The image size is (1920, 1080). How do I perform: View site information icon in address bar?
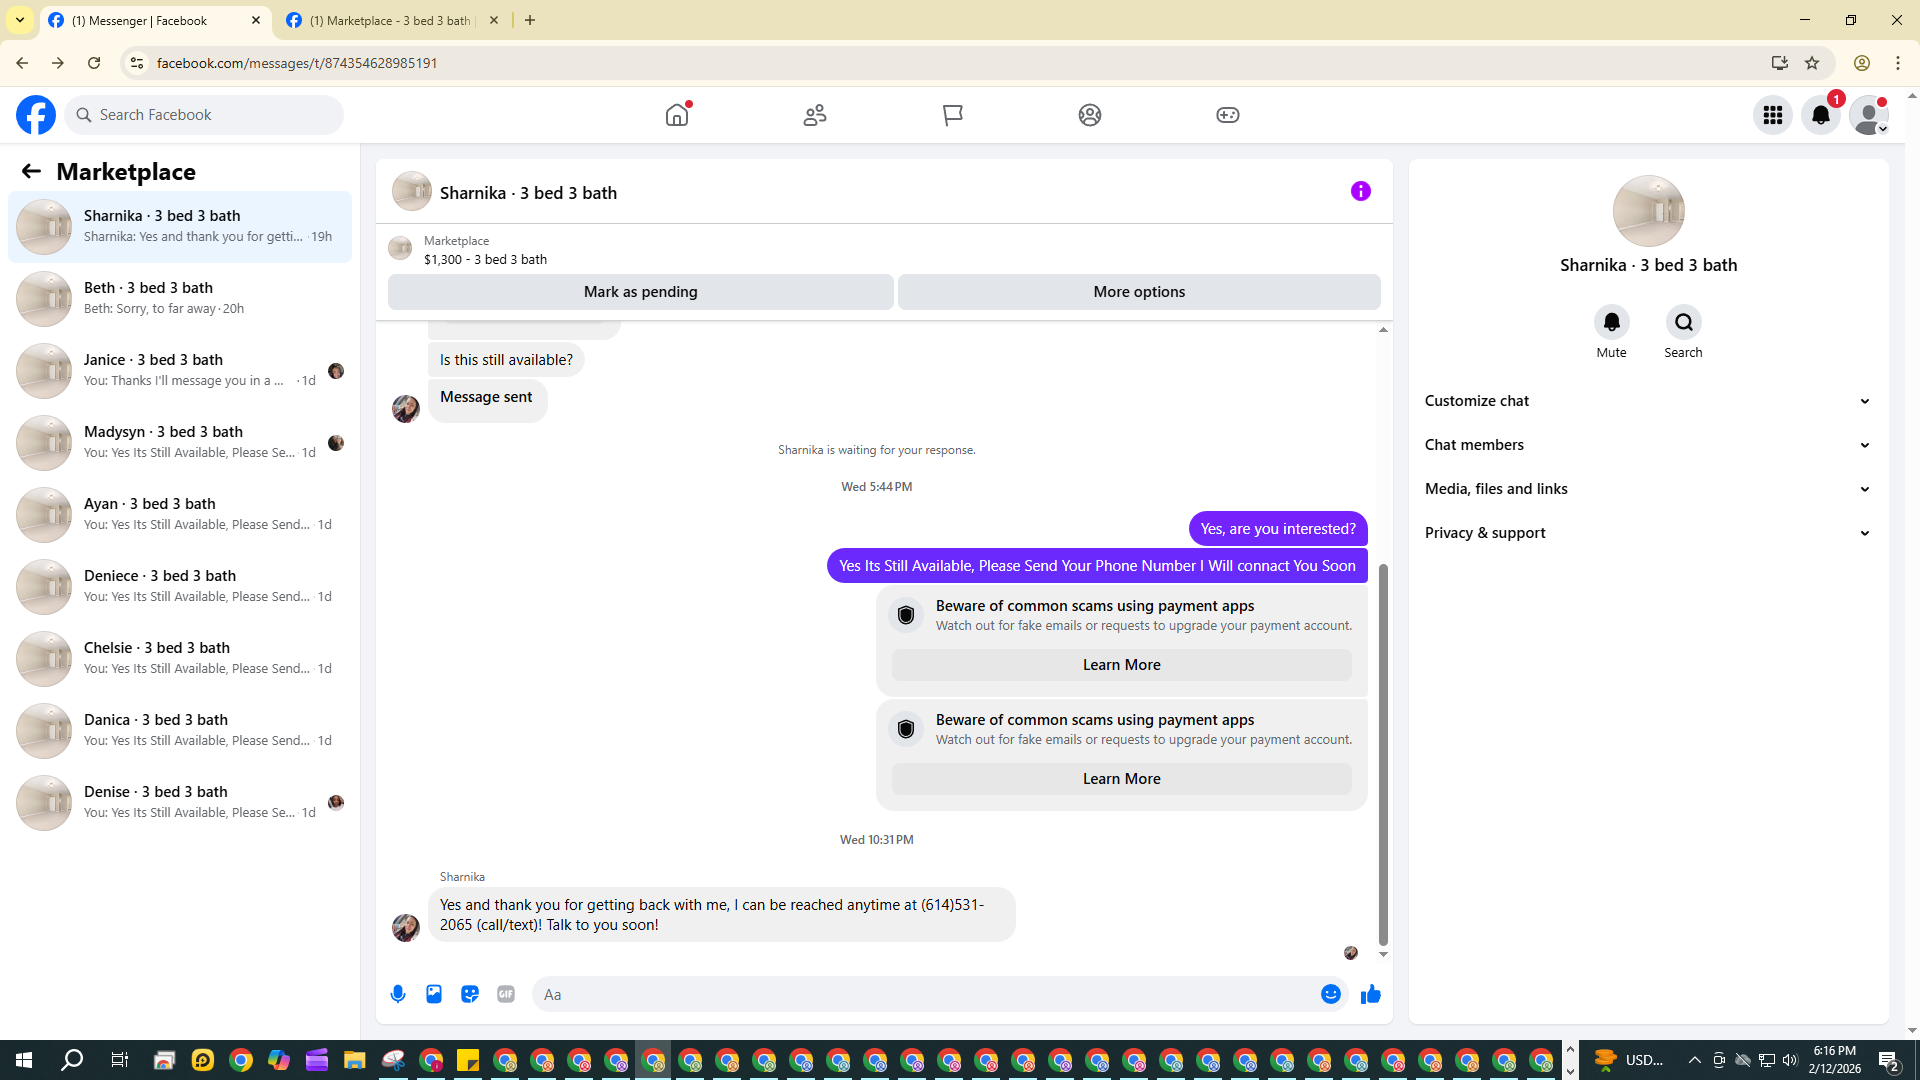[137, 63]
